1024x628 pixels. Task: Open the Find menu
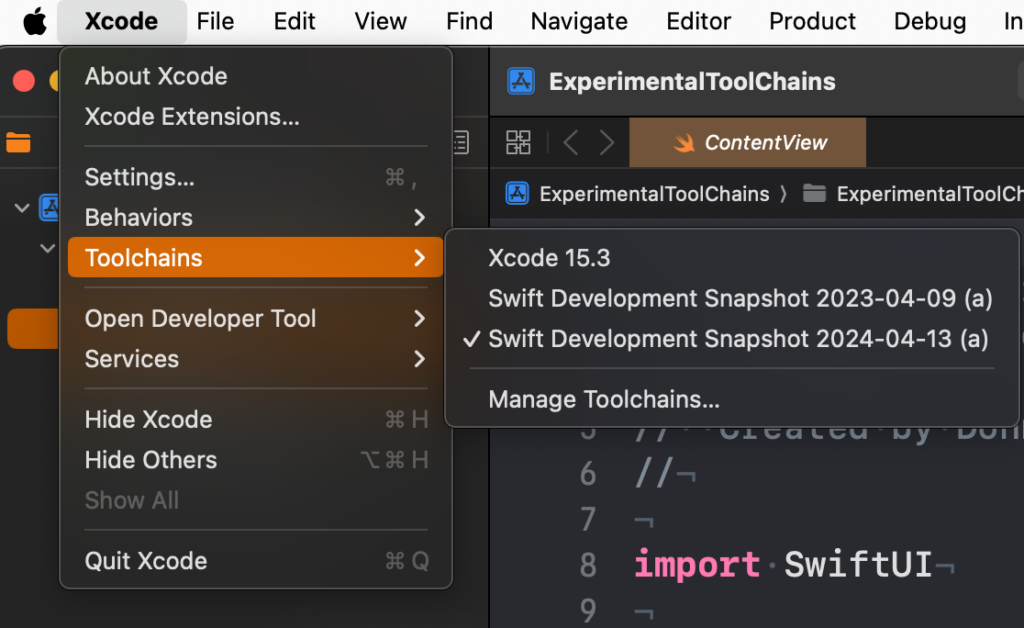(x=469, y=22)
